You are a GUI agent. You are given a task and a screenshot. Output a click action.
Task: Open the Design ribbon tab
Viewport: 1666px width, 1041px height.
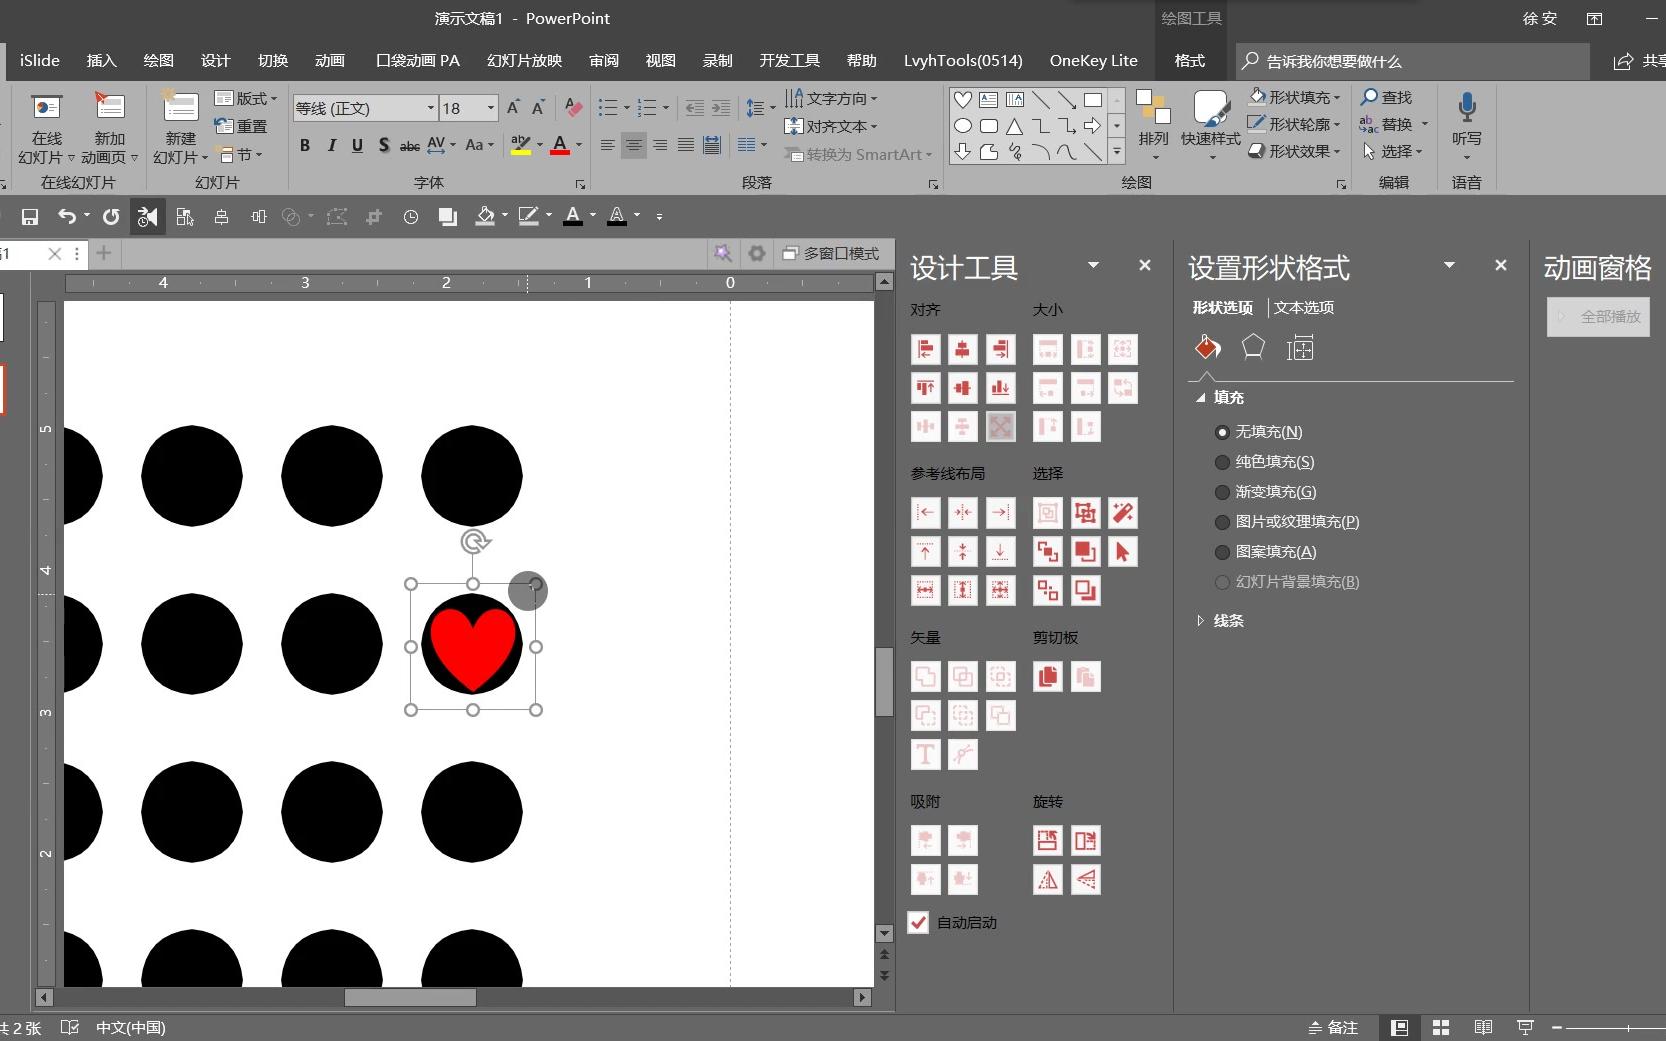point(215,60)
